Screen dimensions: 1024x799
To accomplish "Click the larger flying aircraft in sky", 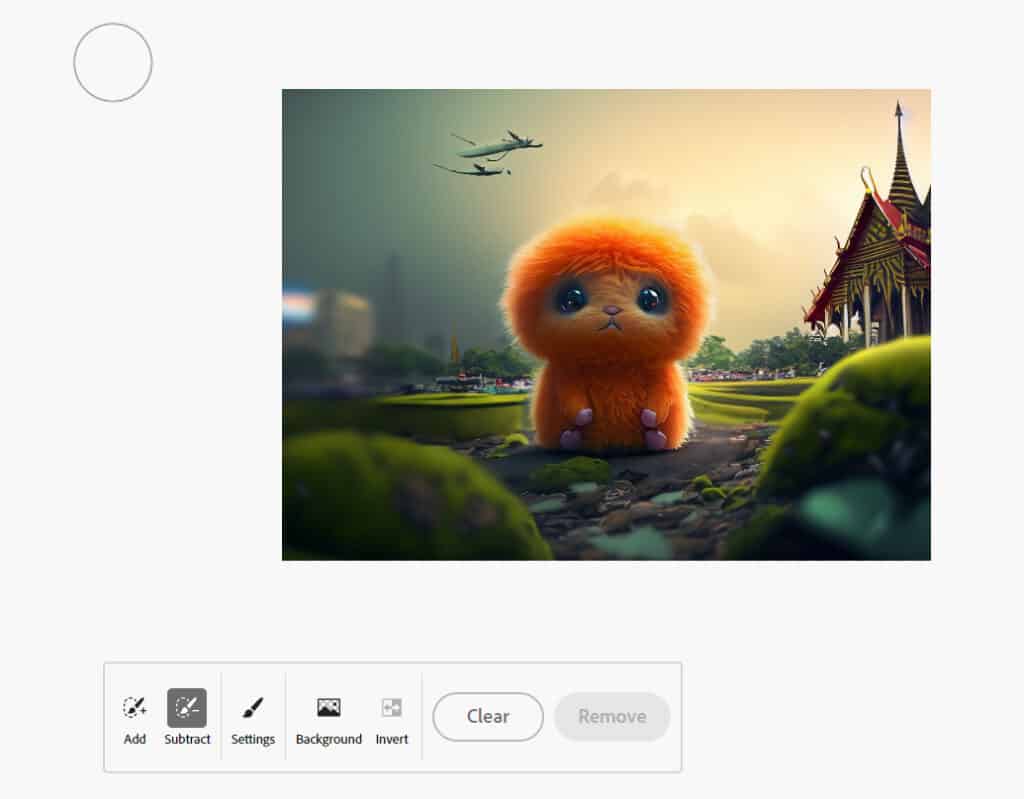I will click(500, 146).
